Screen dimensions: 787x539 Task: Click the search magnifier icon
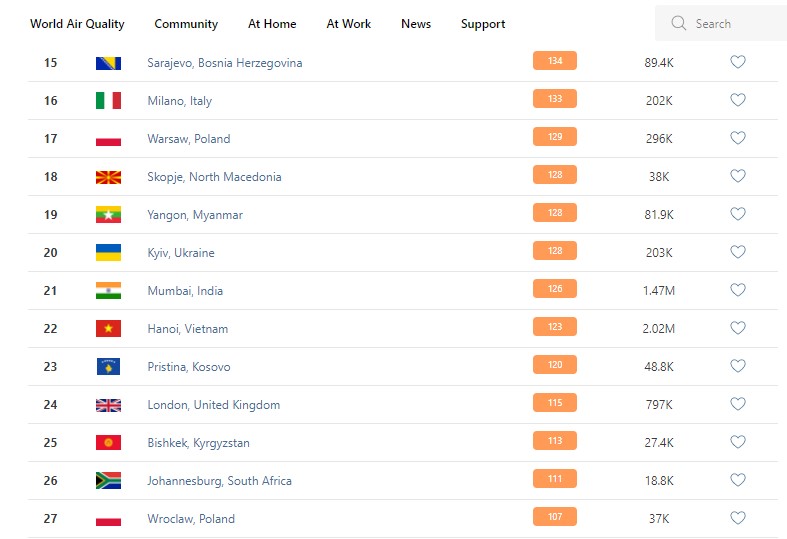(679, 23)
